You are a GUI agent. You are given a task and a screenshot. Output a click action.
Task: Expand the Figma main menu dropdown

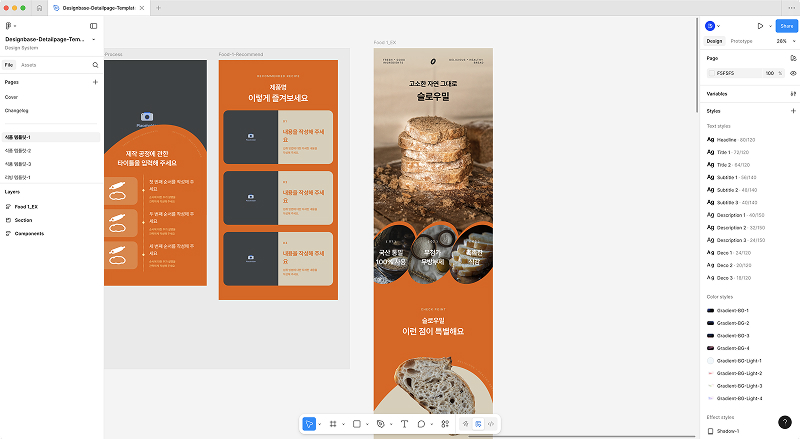[11, 26]
